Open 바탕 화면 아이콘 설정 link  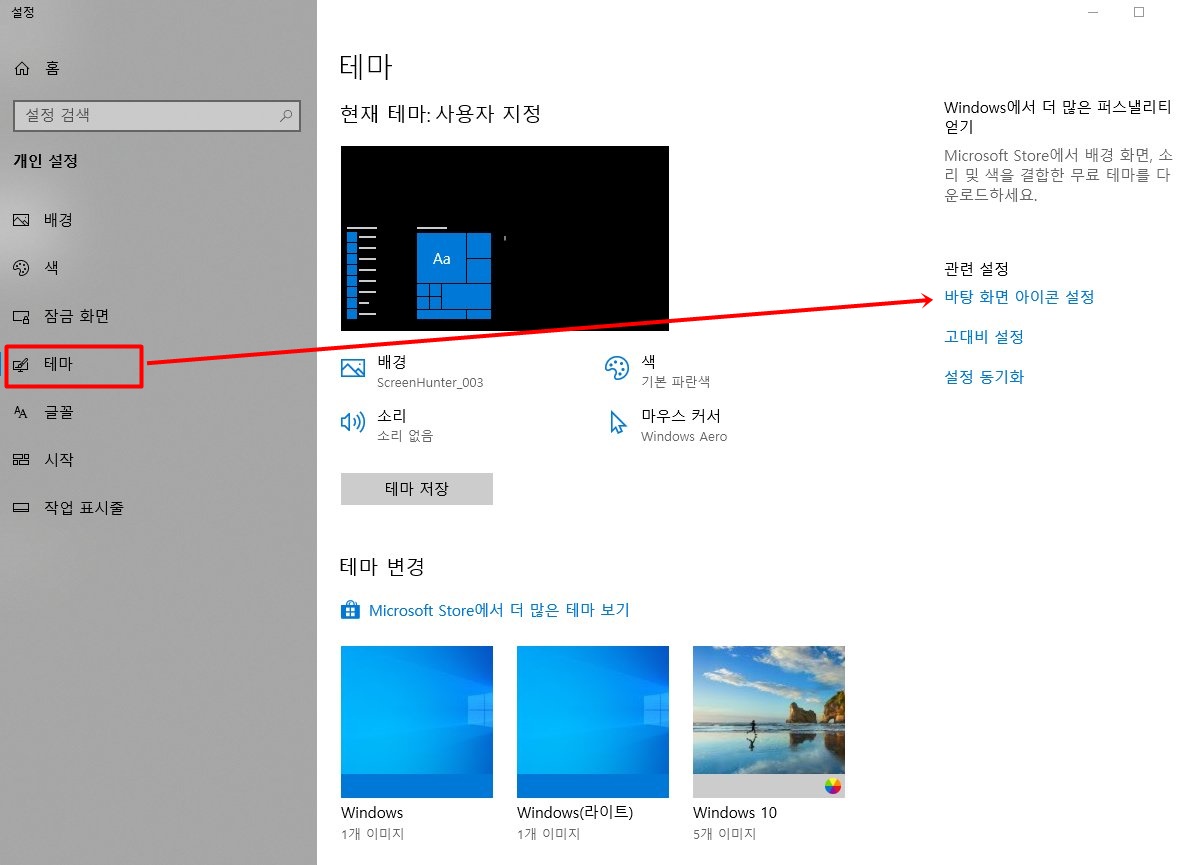1019,297
